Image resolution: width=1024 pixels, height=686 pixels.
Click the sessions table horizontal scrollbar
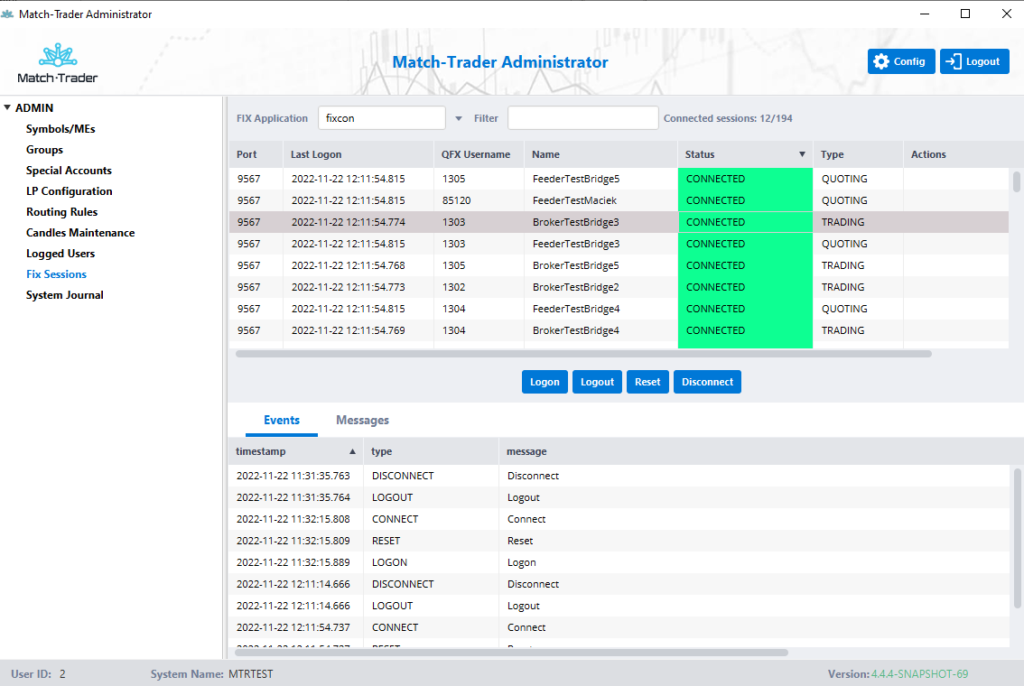pyautogui.click(x=583, y=354)
